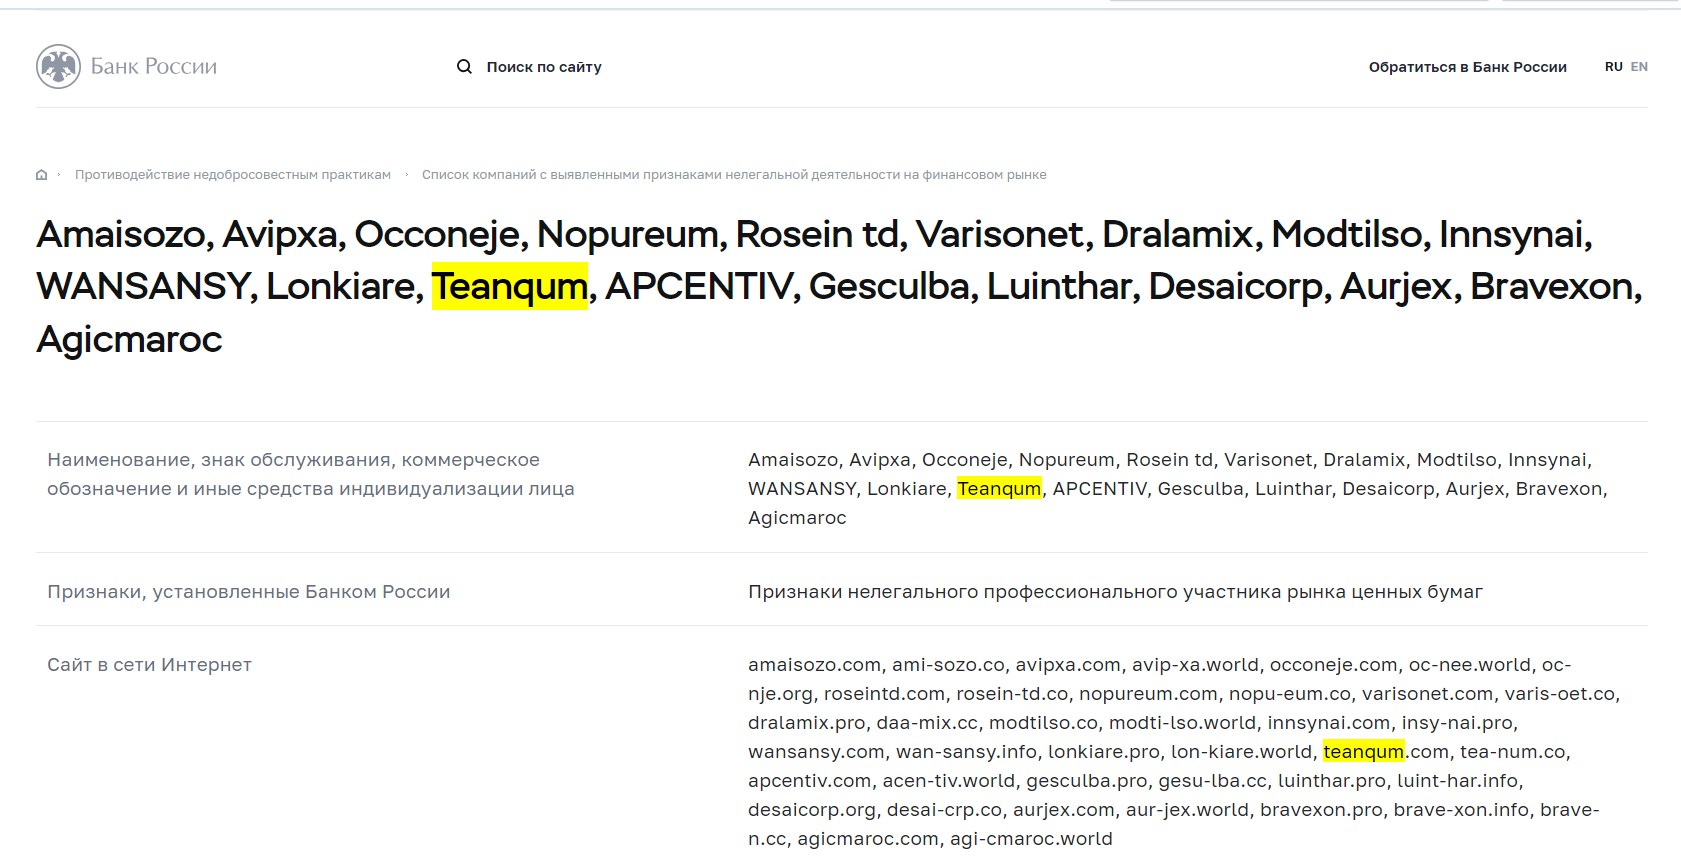Click 'Банк России' logo text
The width and height of the screenshot is (1681, 864).
[x=154, y=67]
